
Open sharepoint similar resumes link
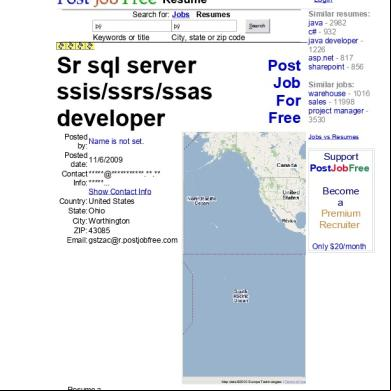tap(326, 67)
